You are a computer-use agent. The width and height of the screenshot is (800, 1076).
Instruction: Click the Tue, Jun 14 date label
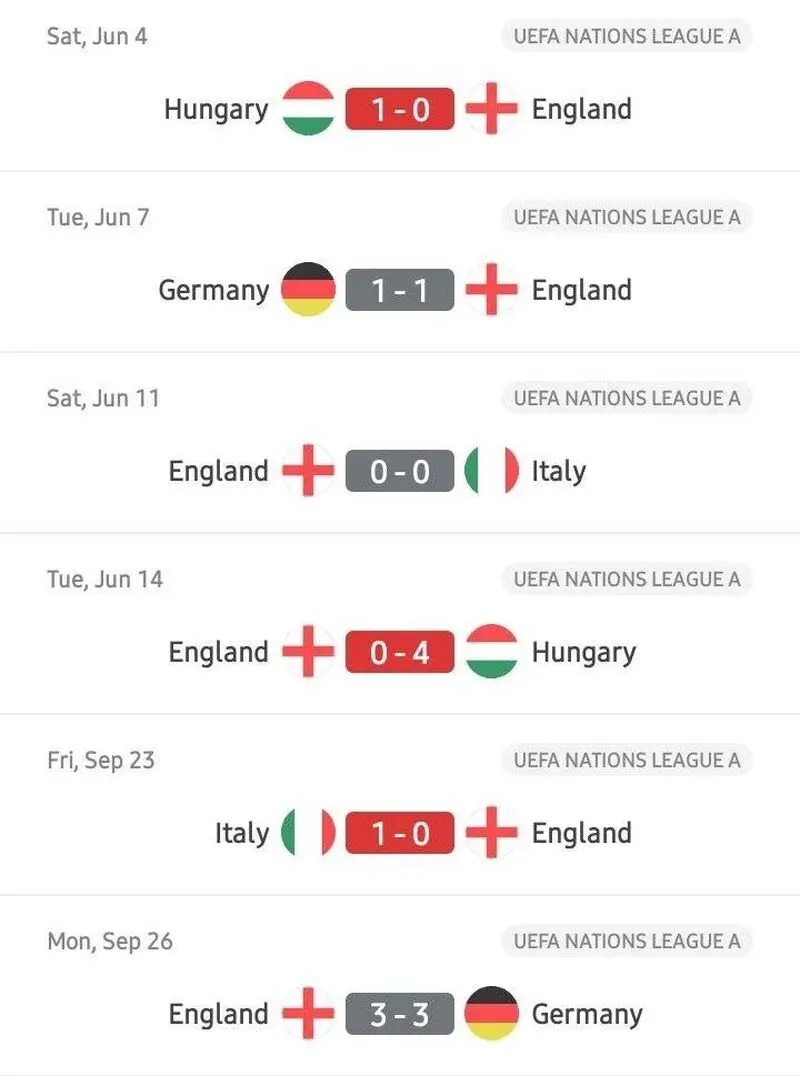[105, 579]
